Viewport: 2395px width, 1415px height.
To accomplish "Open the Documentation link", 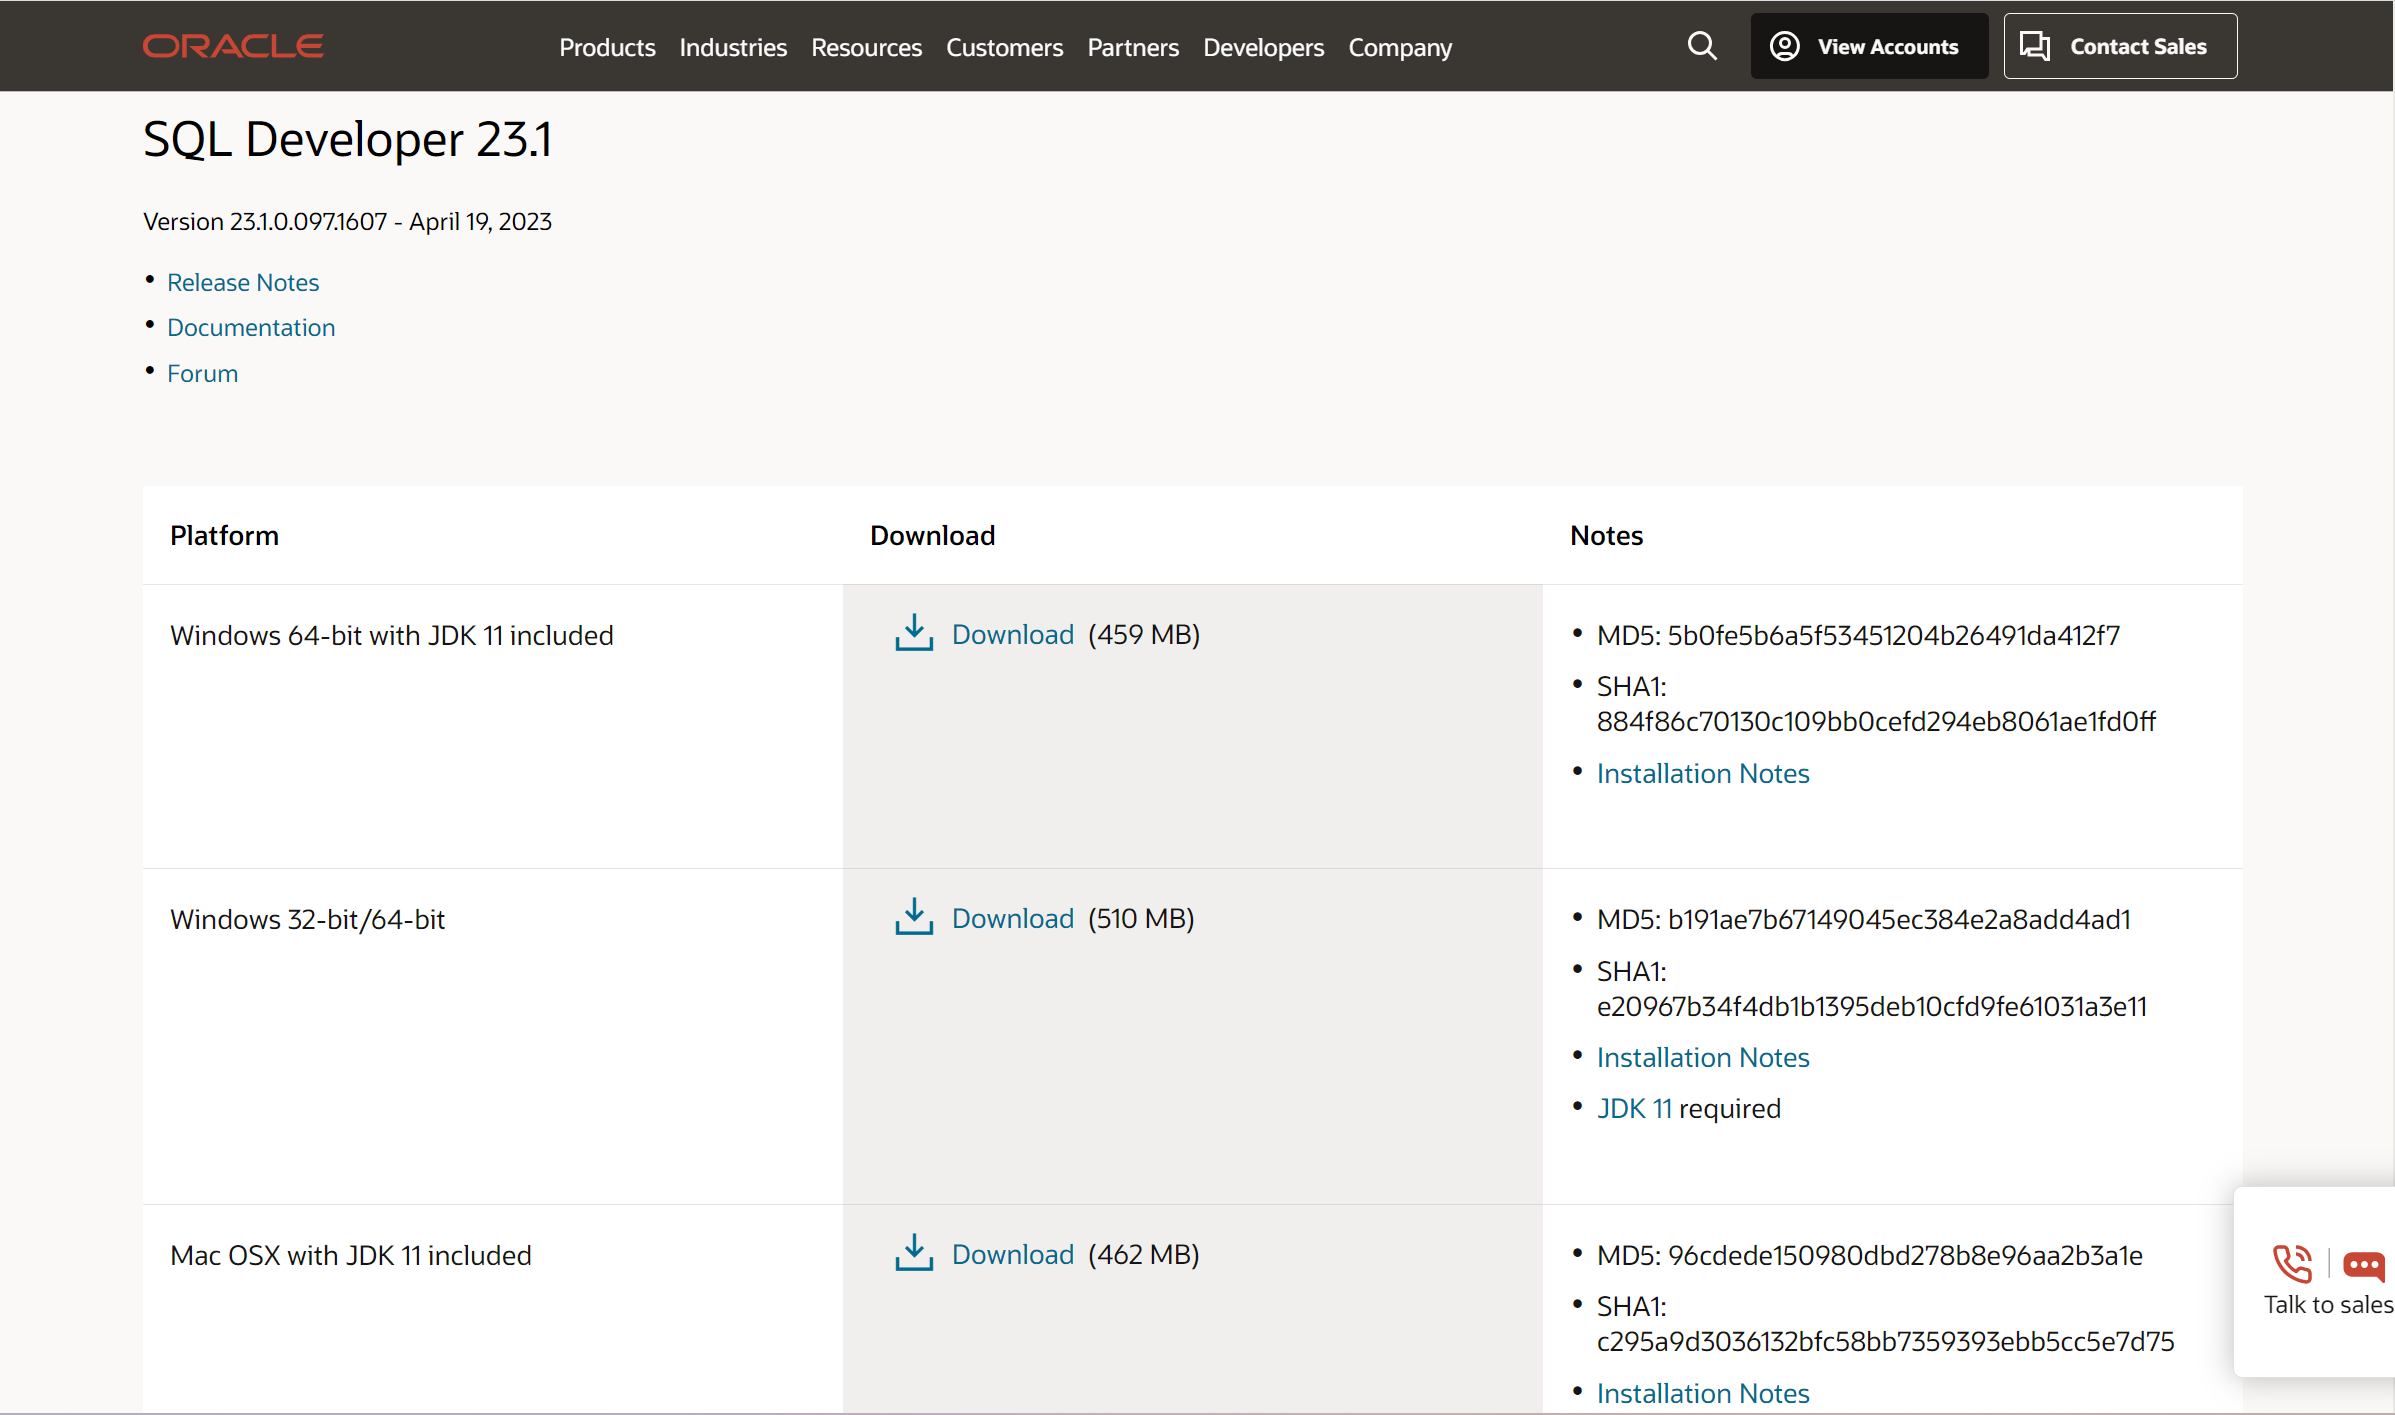I will point(251,327).
